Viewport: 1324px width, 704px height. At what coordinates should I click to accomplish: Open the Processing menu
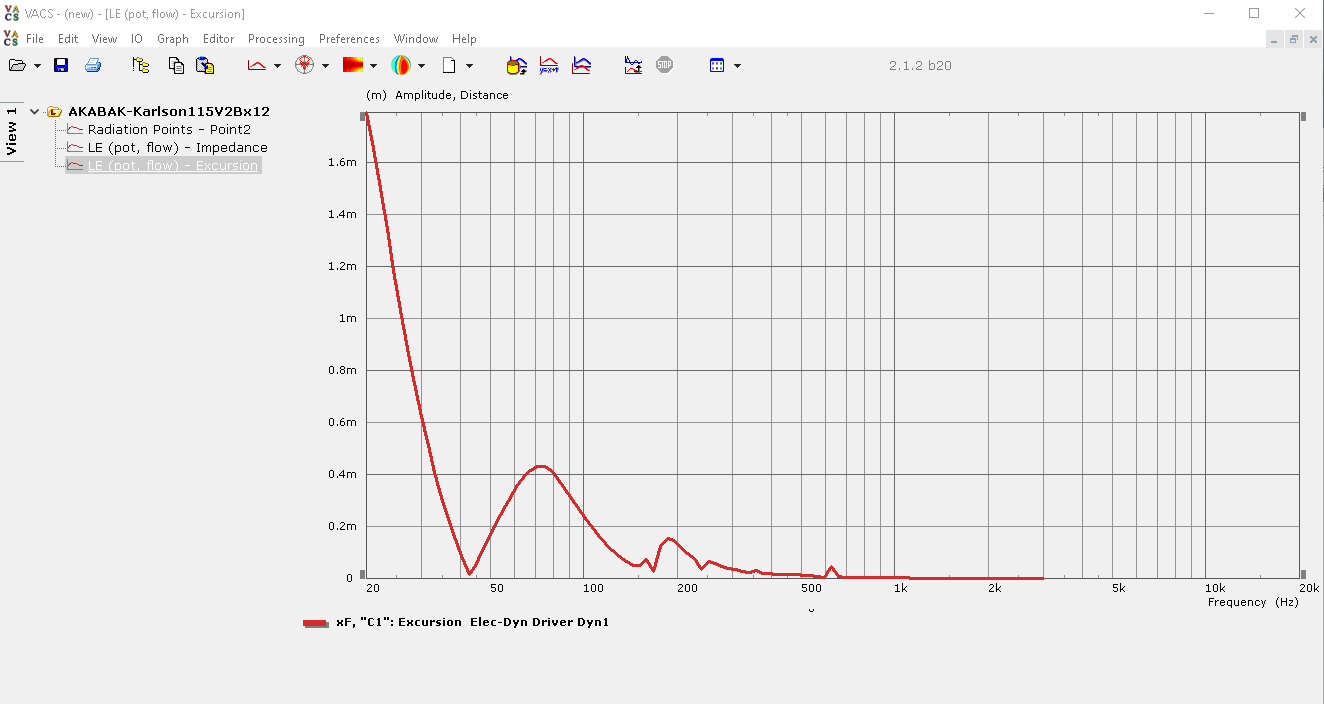coord(276,39)
